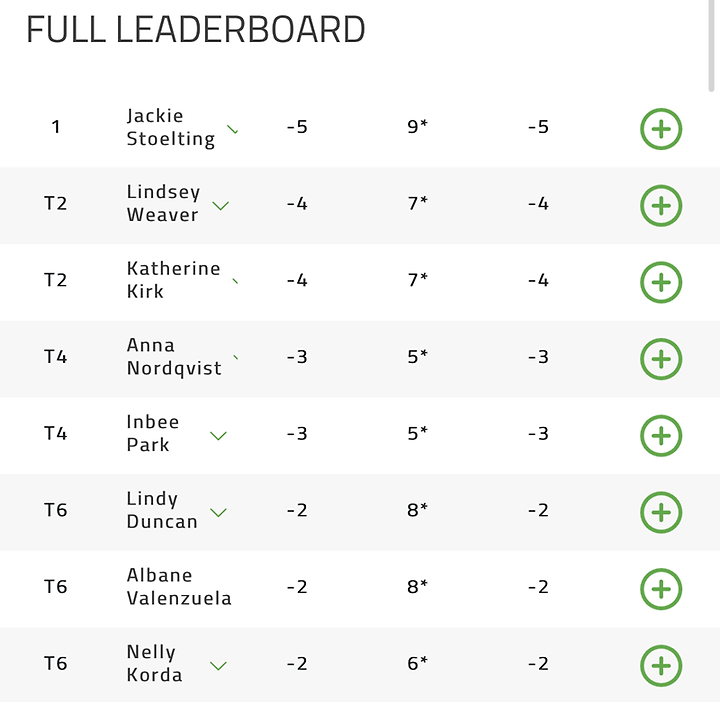This screenshot has height=702, width=720.
Task: Click the vertical scrollbar on the right
Action: coord(711,46)
